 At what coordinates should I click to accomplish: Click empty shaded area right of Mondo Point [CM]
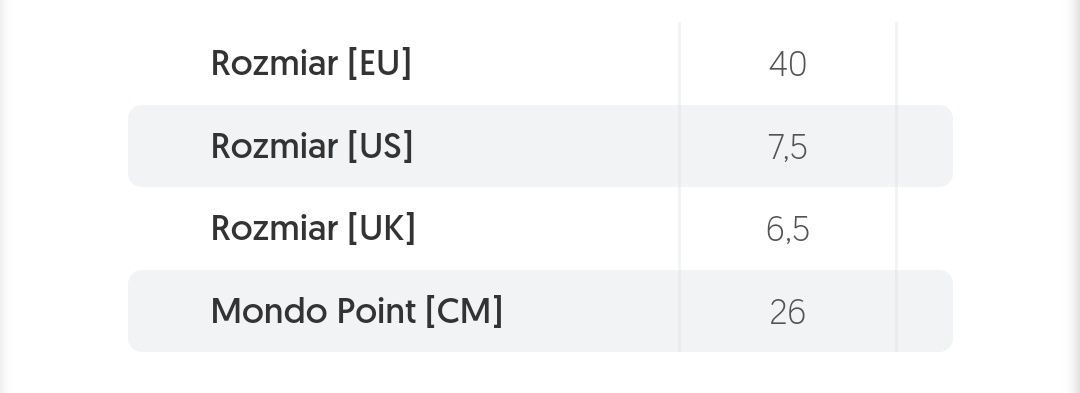tap(591, 311)
